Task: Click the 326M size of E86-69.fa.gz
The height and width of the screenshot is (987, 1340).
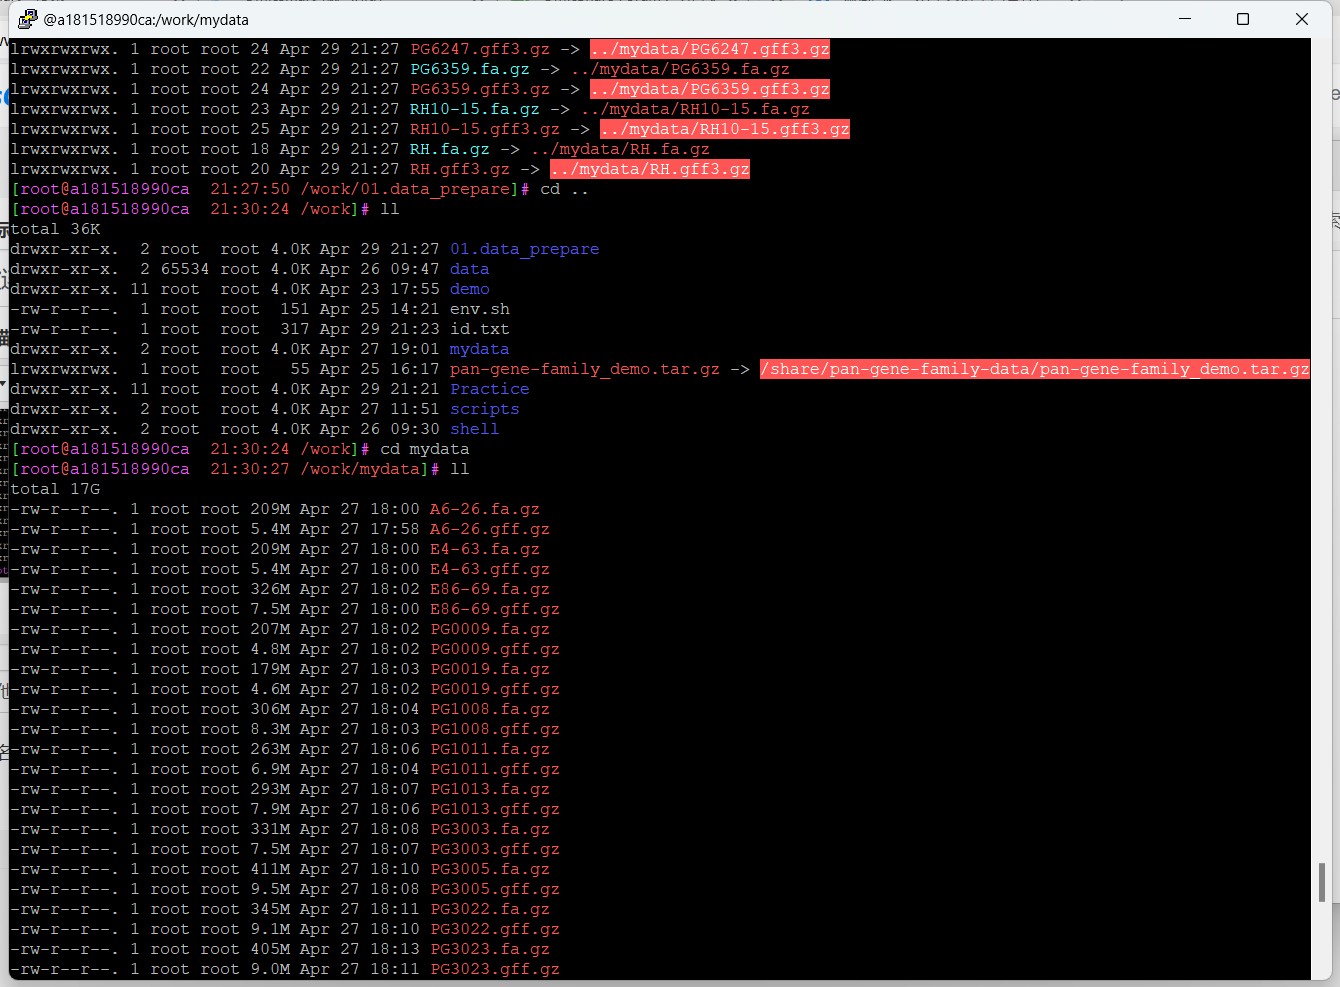Action: 270,589
